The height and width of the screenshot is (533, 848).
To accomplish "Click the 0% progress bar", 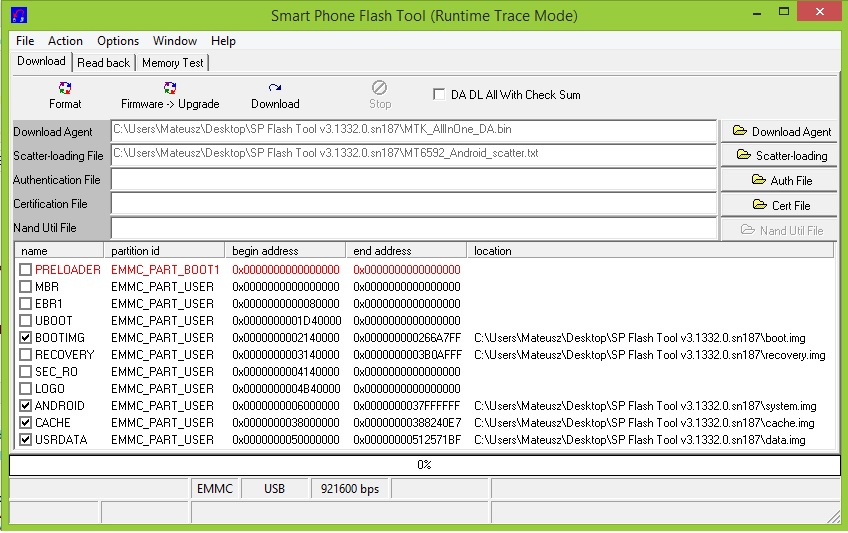I will point(424,465).
